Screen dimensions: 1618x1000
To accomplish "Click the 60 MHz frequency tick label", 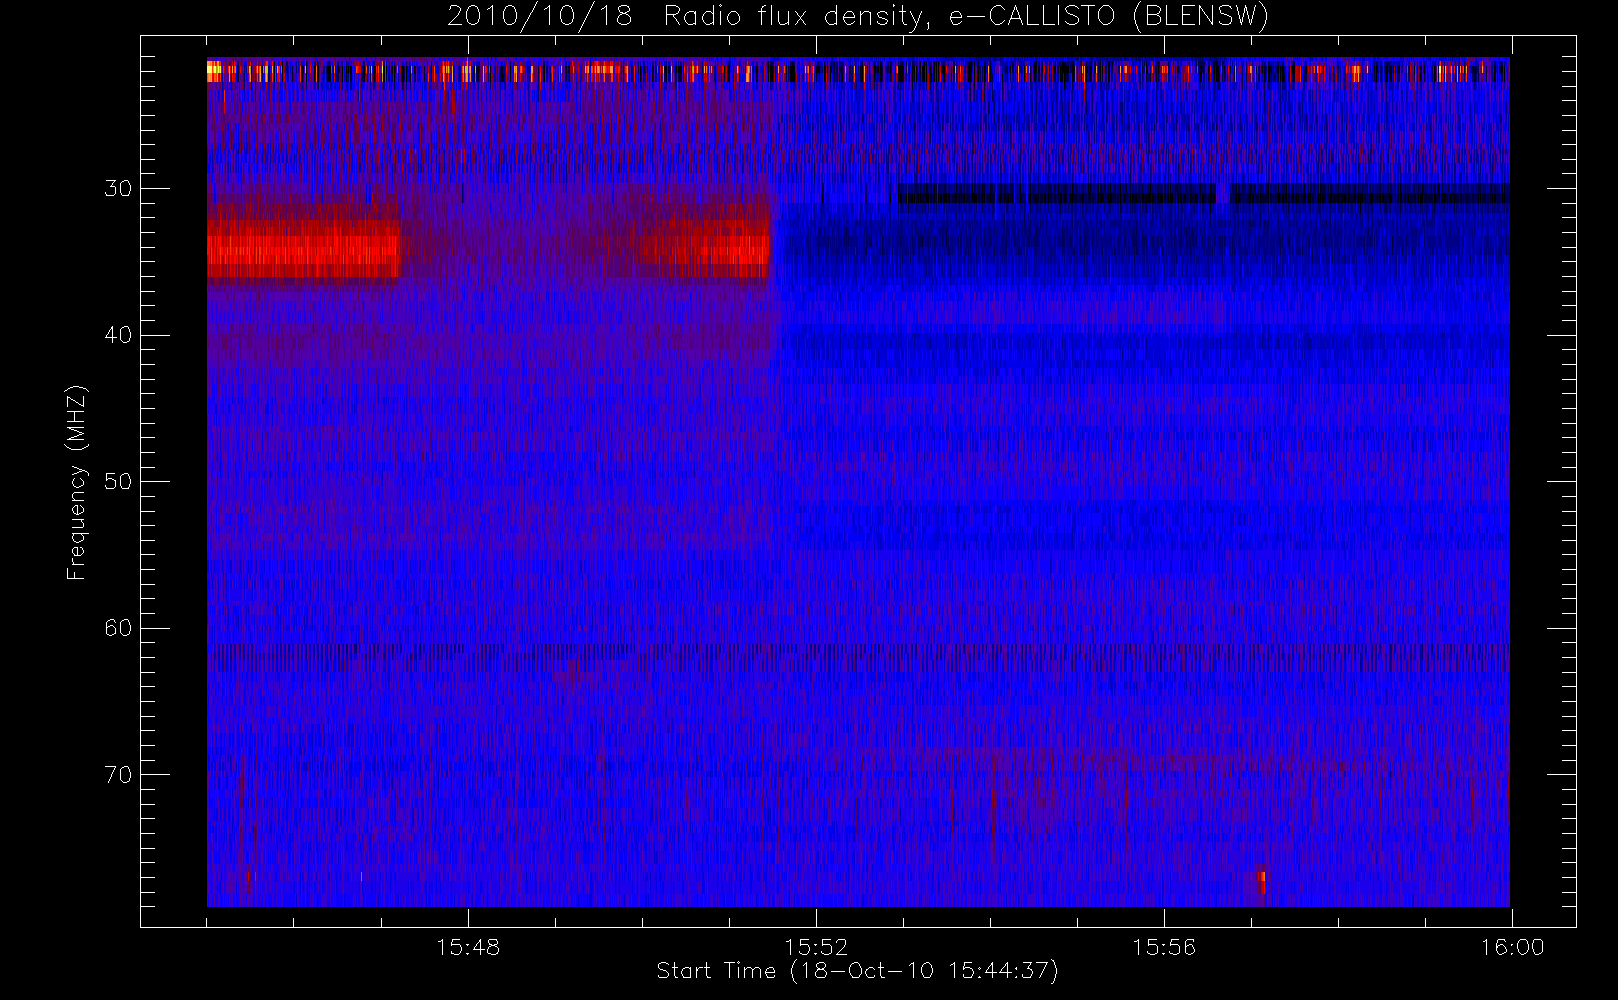I will (118, 628).
